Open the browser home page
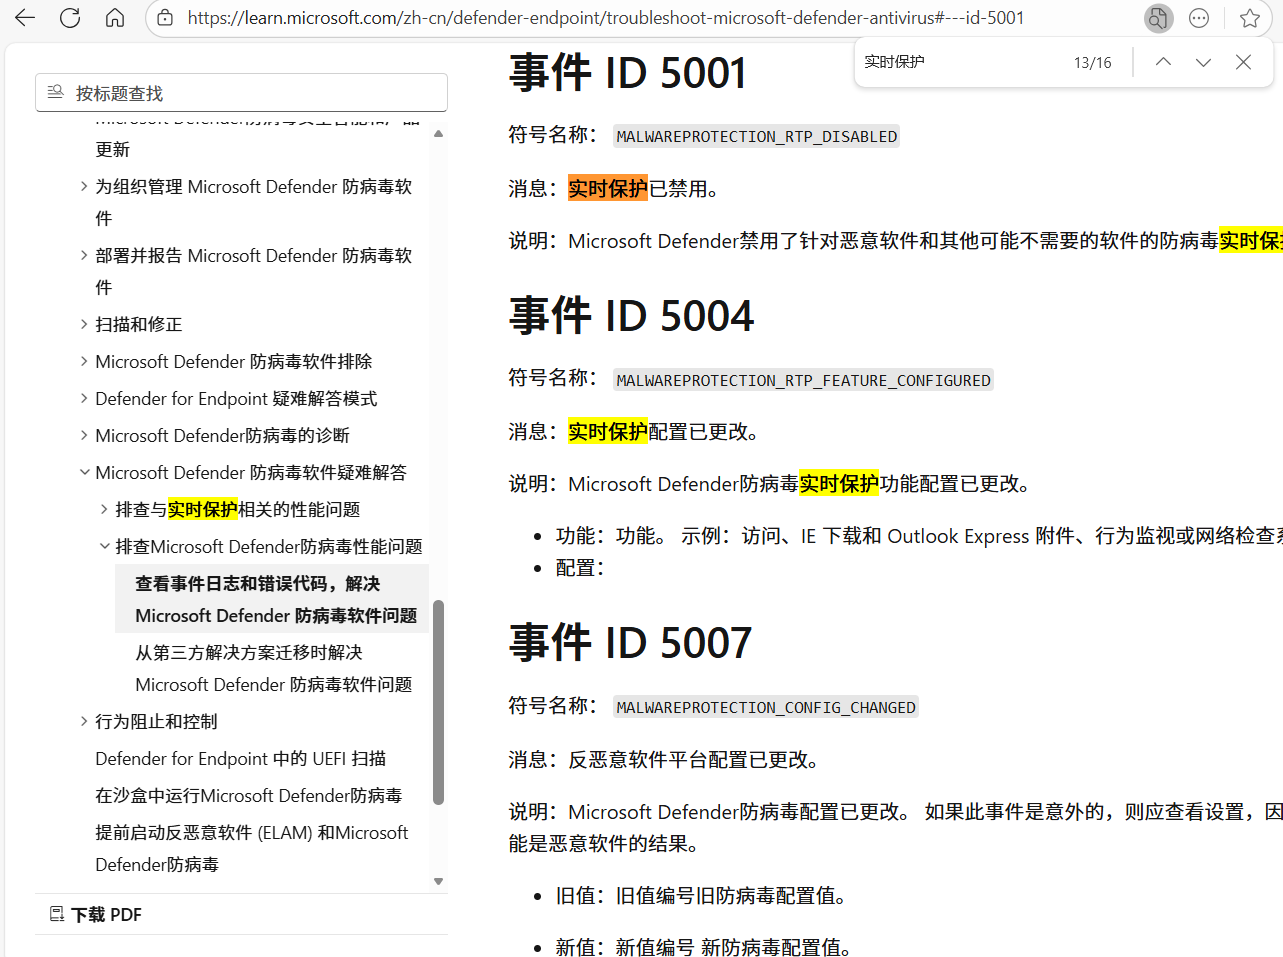Screen dimensions: 1283x957 (x=115, y=18)
